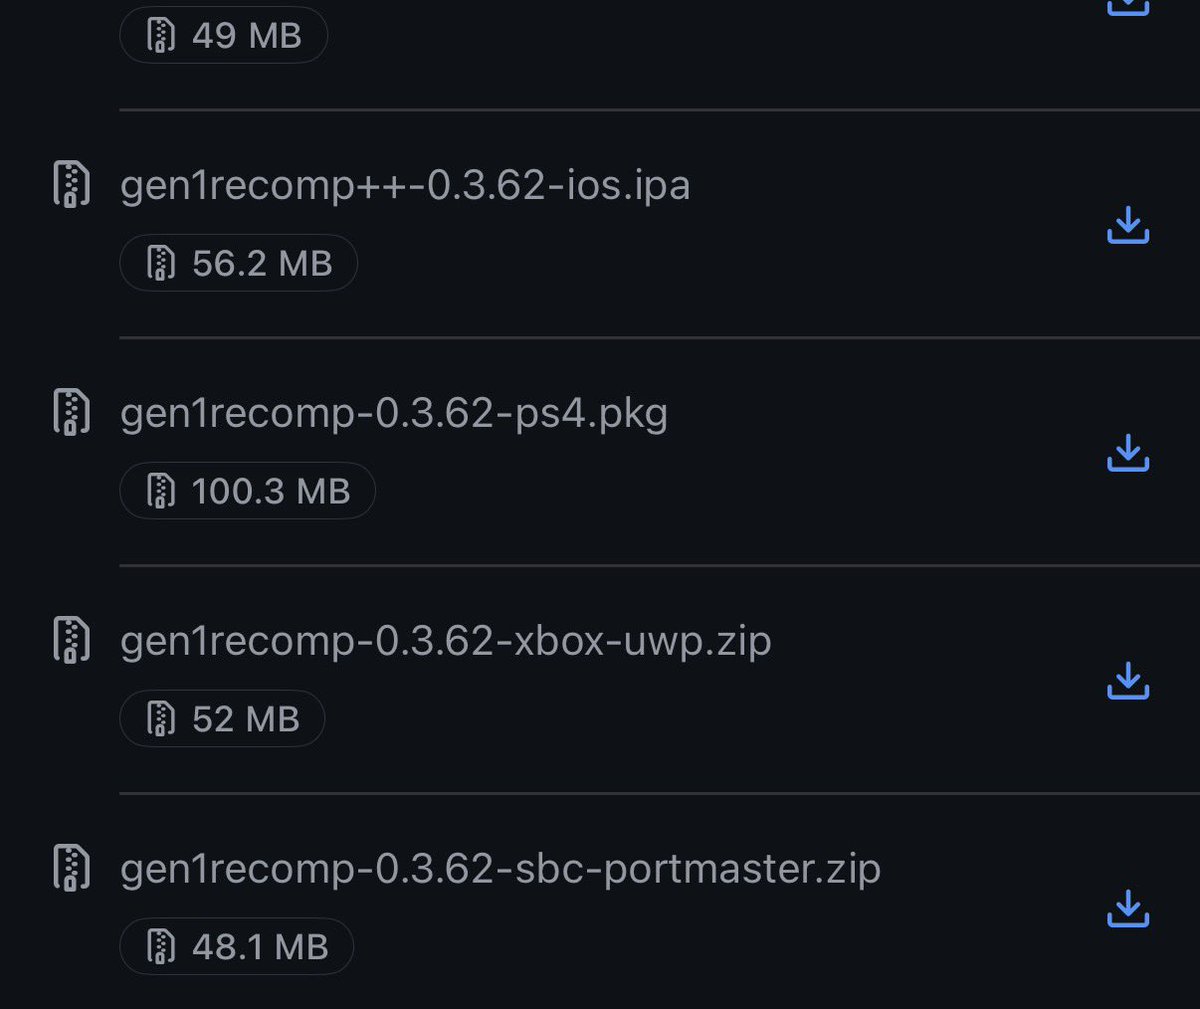The height and width of the screenshot is (1009, 1200).
Task: Download the xbox-uwp.zip asset
Action: tap(1128, 680)
